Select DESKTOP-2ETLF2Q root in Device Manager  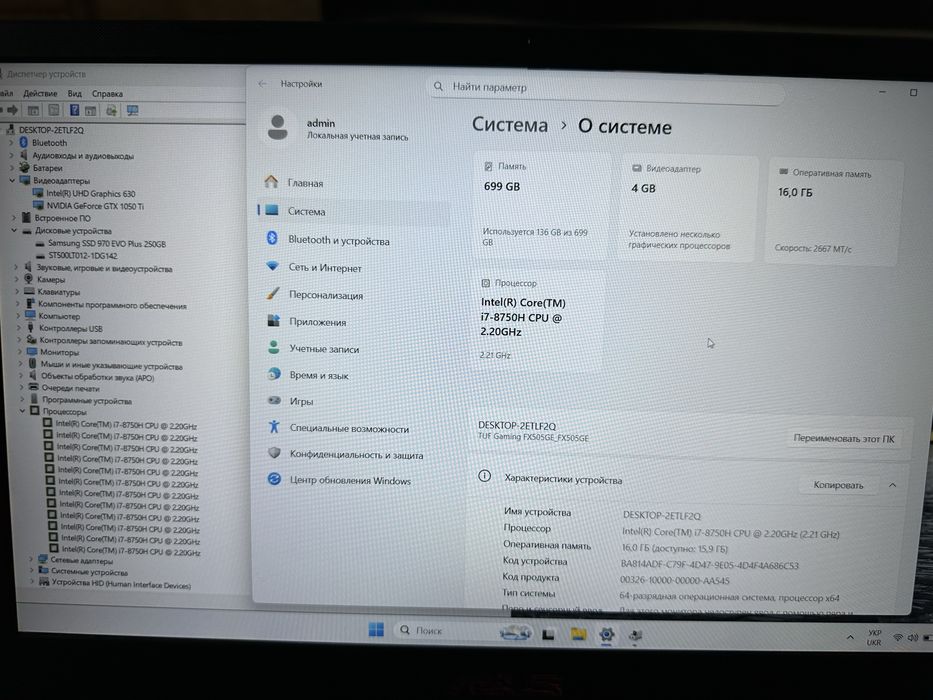coord(51,130)
